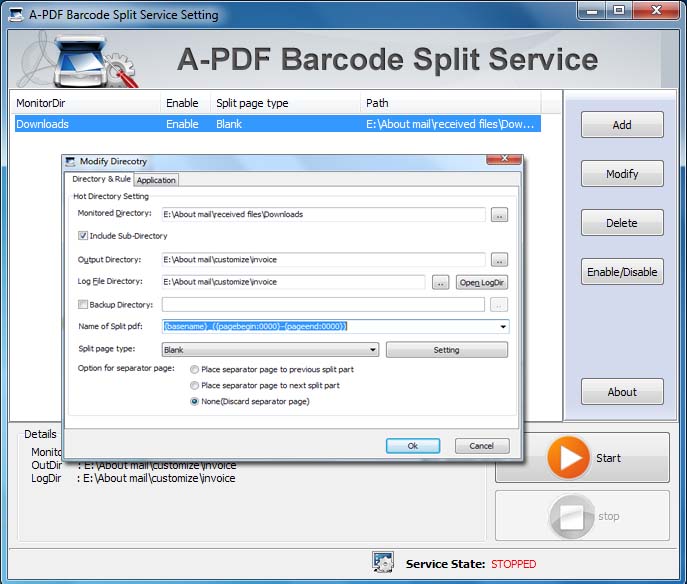Select Place separator page to next split part

194,386
